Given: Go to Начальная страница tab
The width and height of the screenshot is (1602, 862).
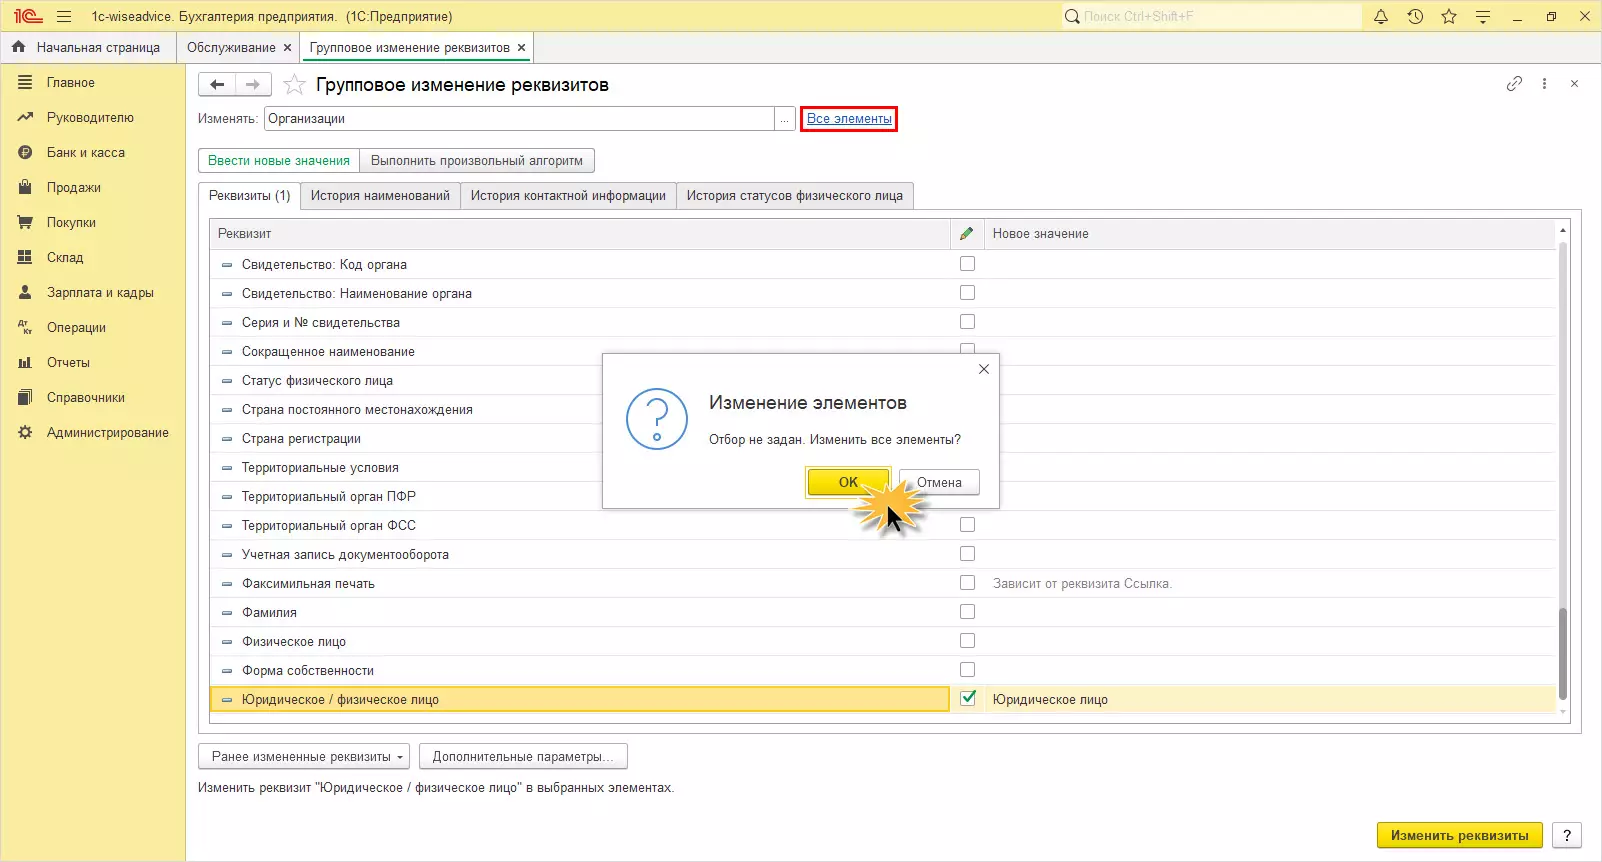Looking at the screenshot, I should [x=98, y=47].
